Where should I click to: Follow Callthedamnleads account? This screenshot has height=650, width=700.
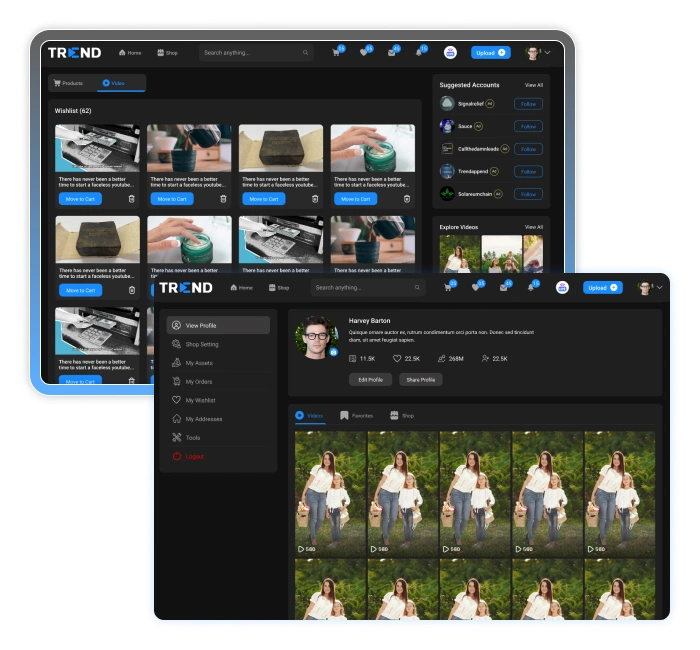point(528,149)
